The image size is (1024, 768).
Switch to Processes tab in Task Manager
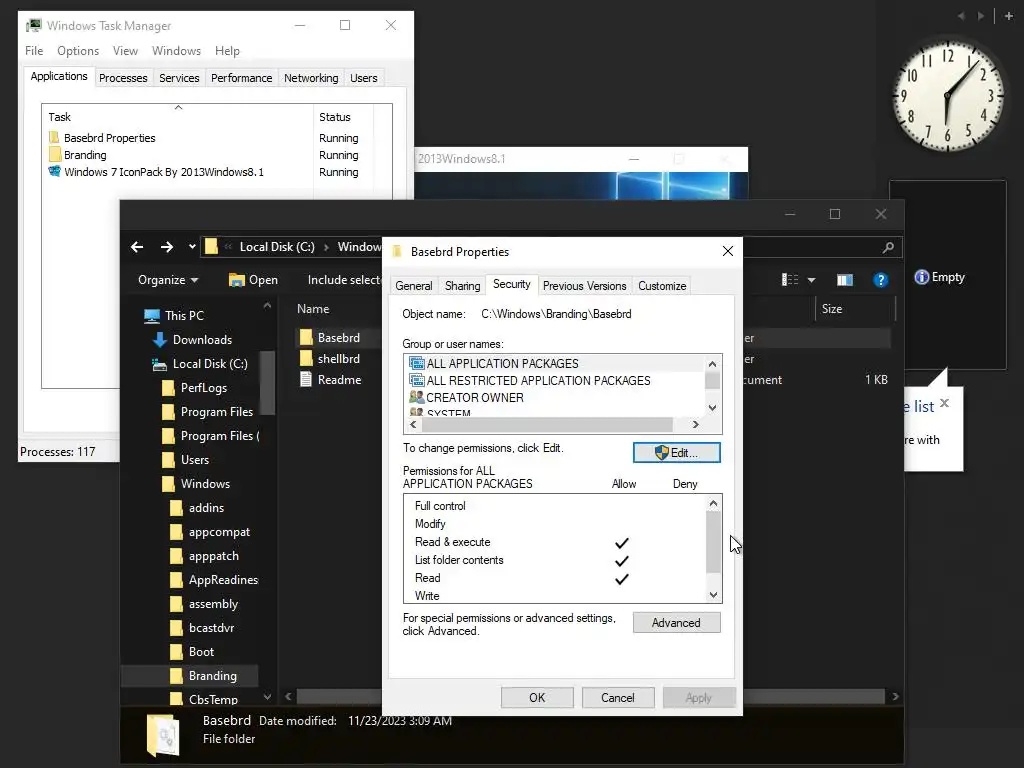[x=123, y=78]
